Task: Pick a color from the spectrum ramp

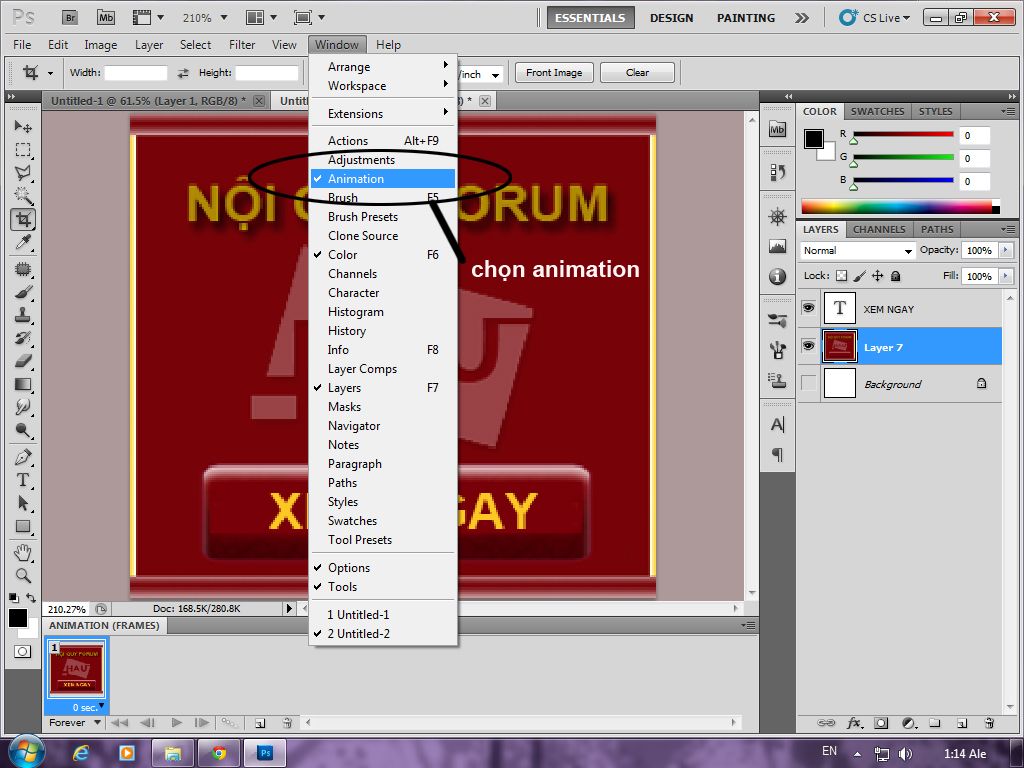Action: [x=899, y=207]
